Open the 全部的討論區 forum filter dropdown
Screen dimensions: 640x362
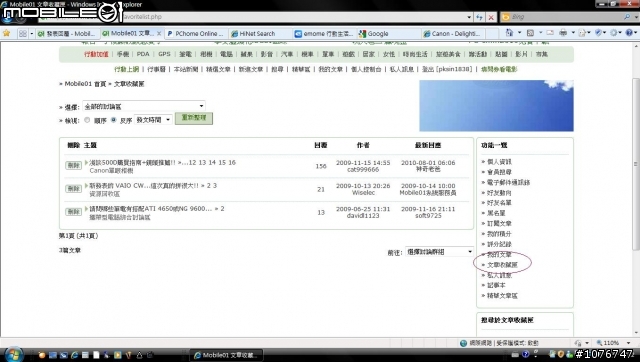click(144, 107)
